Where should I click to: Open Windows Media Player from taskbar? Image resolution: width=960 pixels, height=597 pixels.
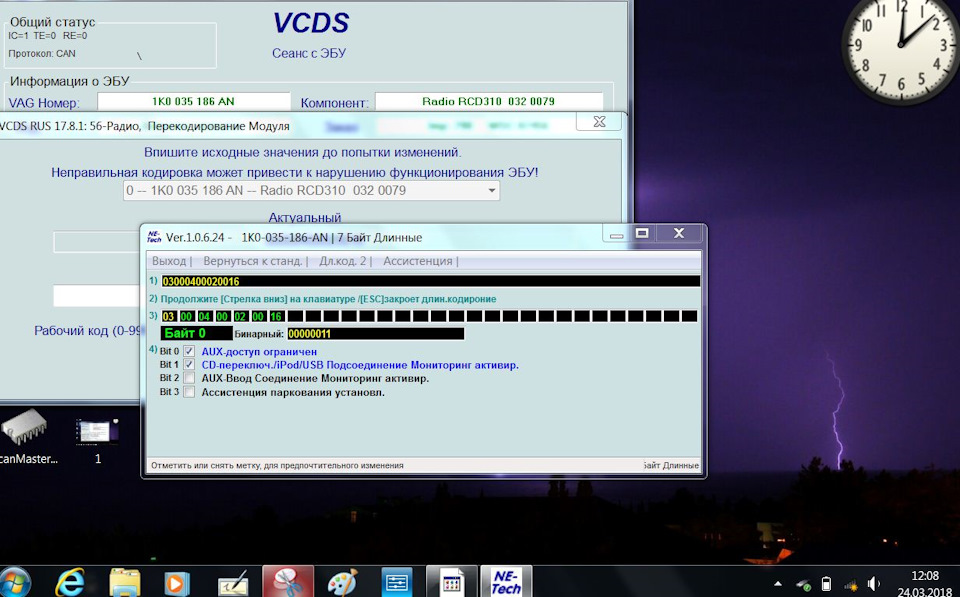177,583
